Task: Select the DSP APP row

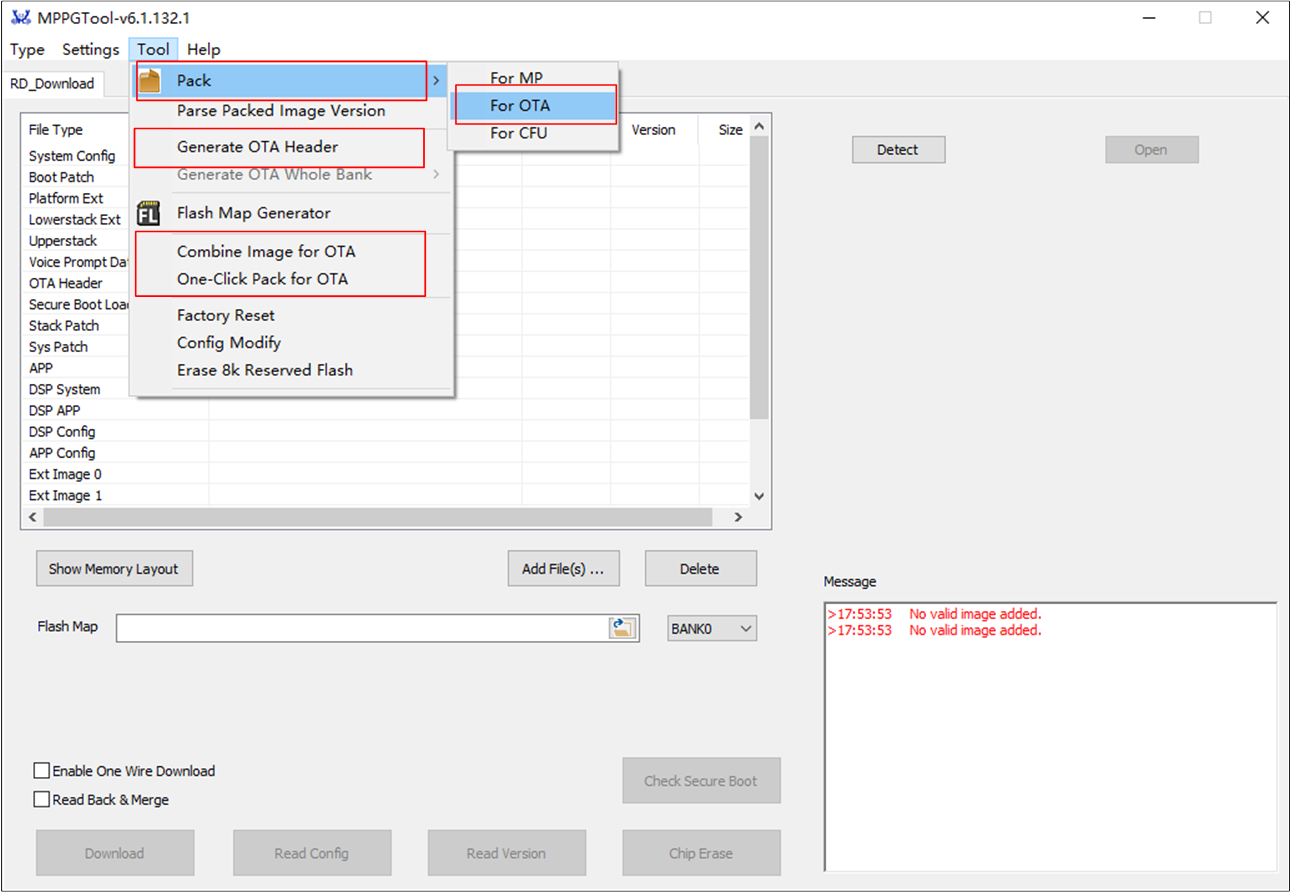Action: pyautogui.click(x=386, y=411)
